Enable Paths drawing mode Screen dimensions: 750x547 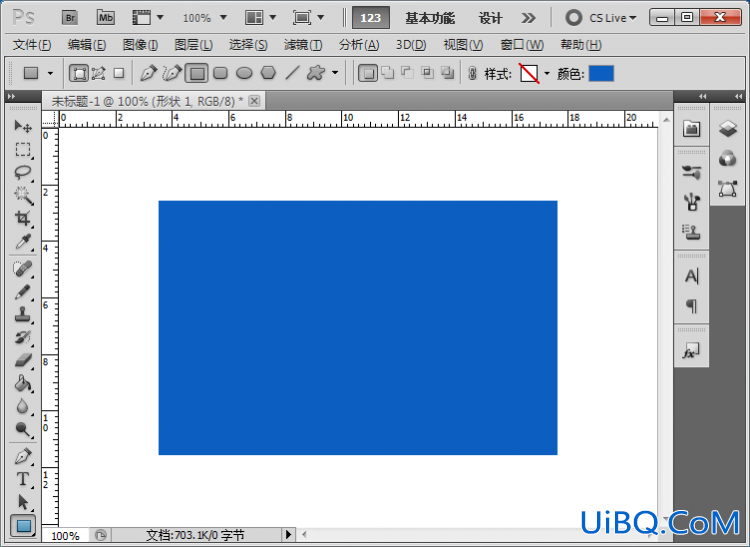[99, 73]
